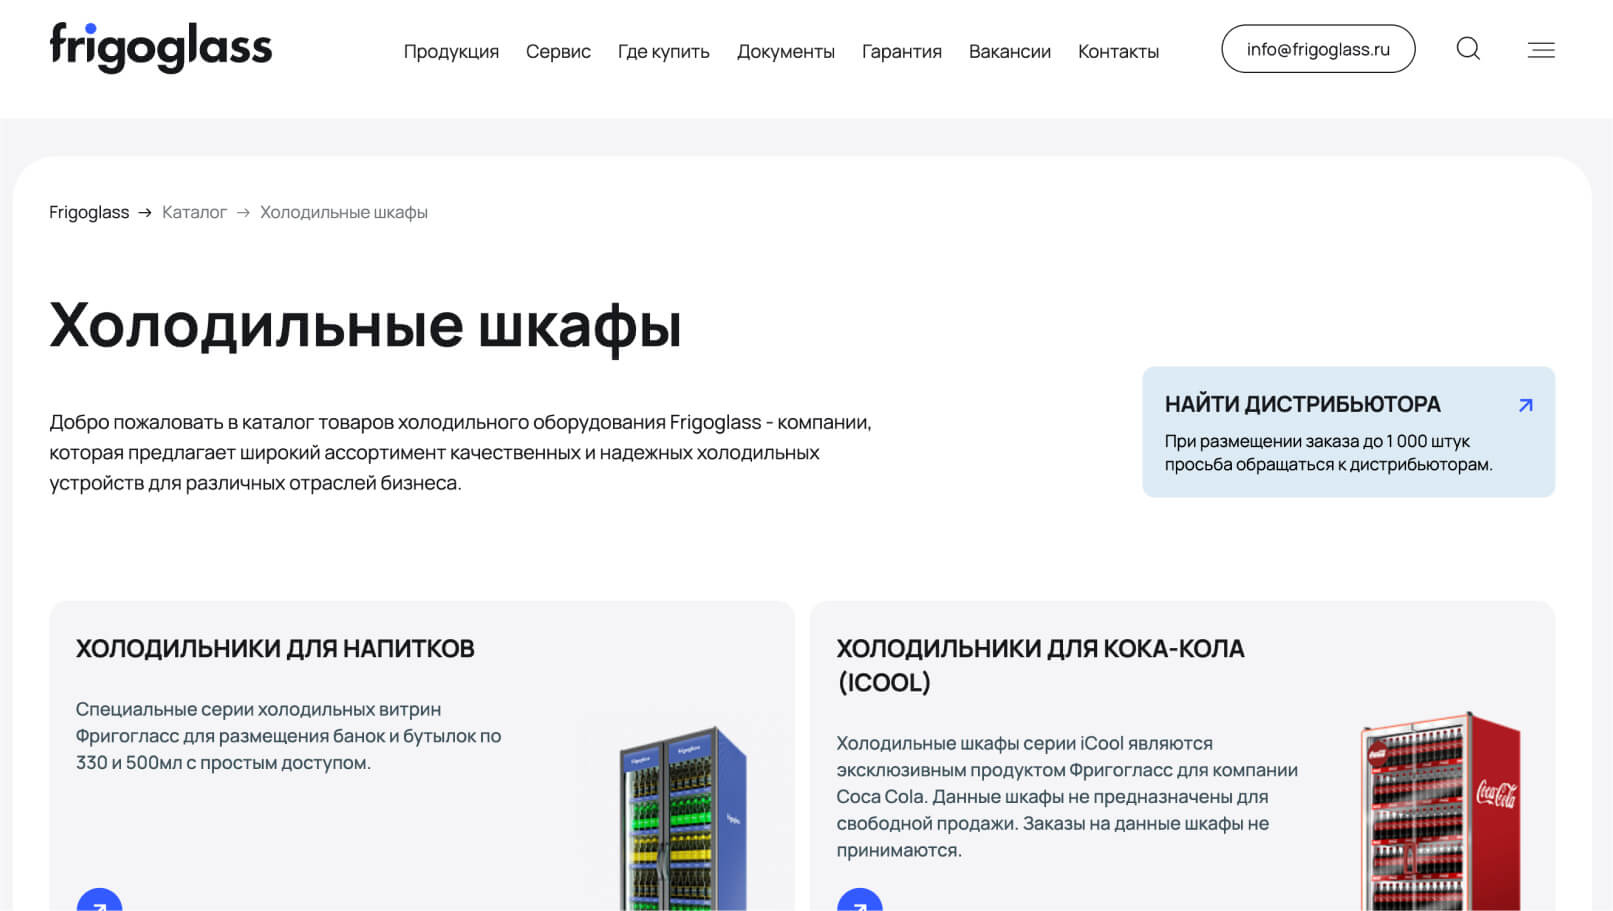The height and width of the screenshot is (911, 1613).
Task: Click the intro paragraph starting 'Добро пожаловать в каталог'
Action: tap(460, 452)
